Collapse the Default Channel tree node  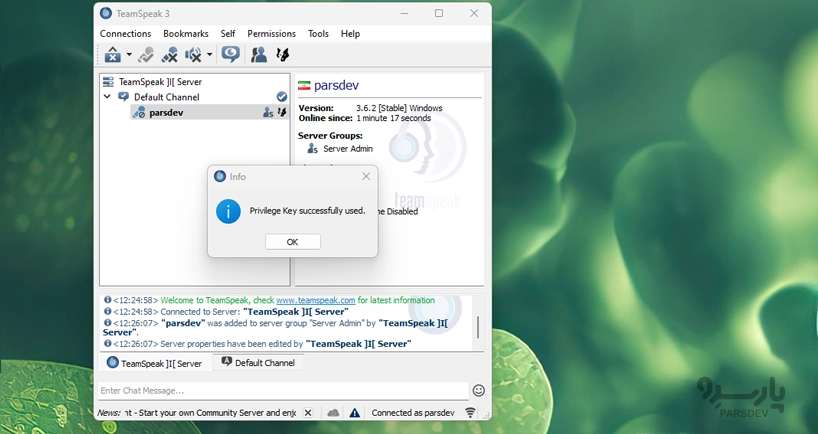coord(108,97)
